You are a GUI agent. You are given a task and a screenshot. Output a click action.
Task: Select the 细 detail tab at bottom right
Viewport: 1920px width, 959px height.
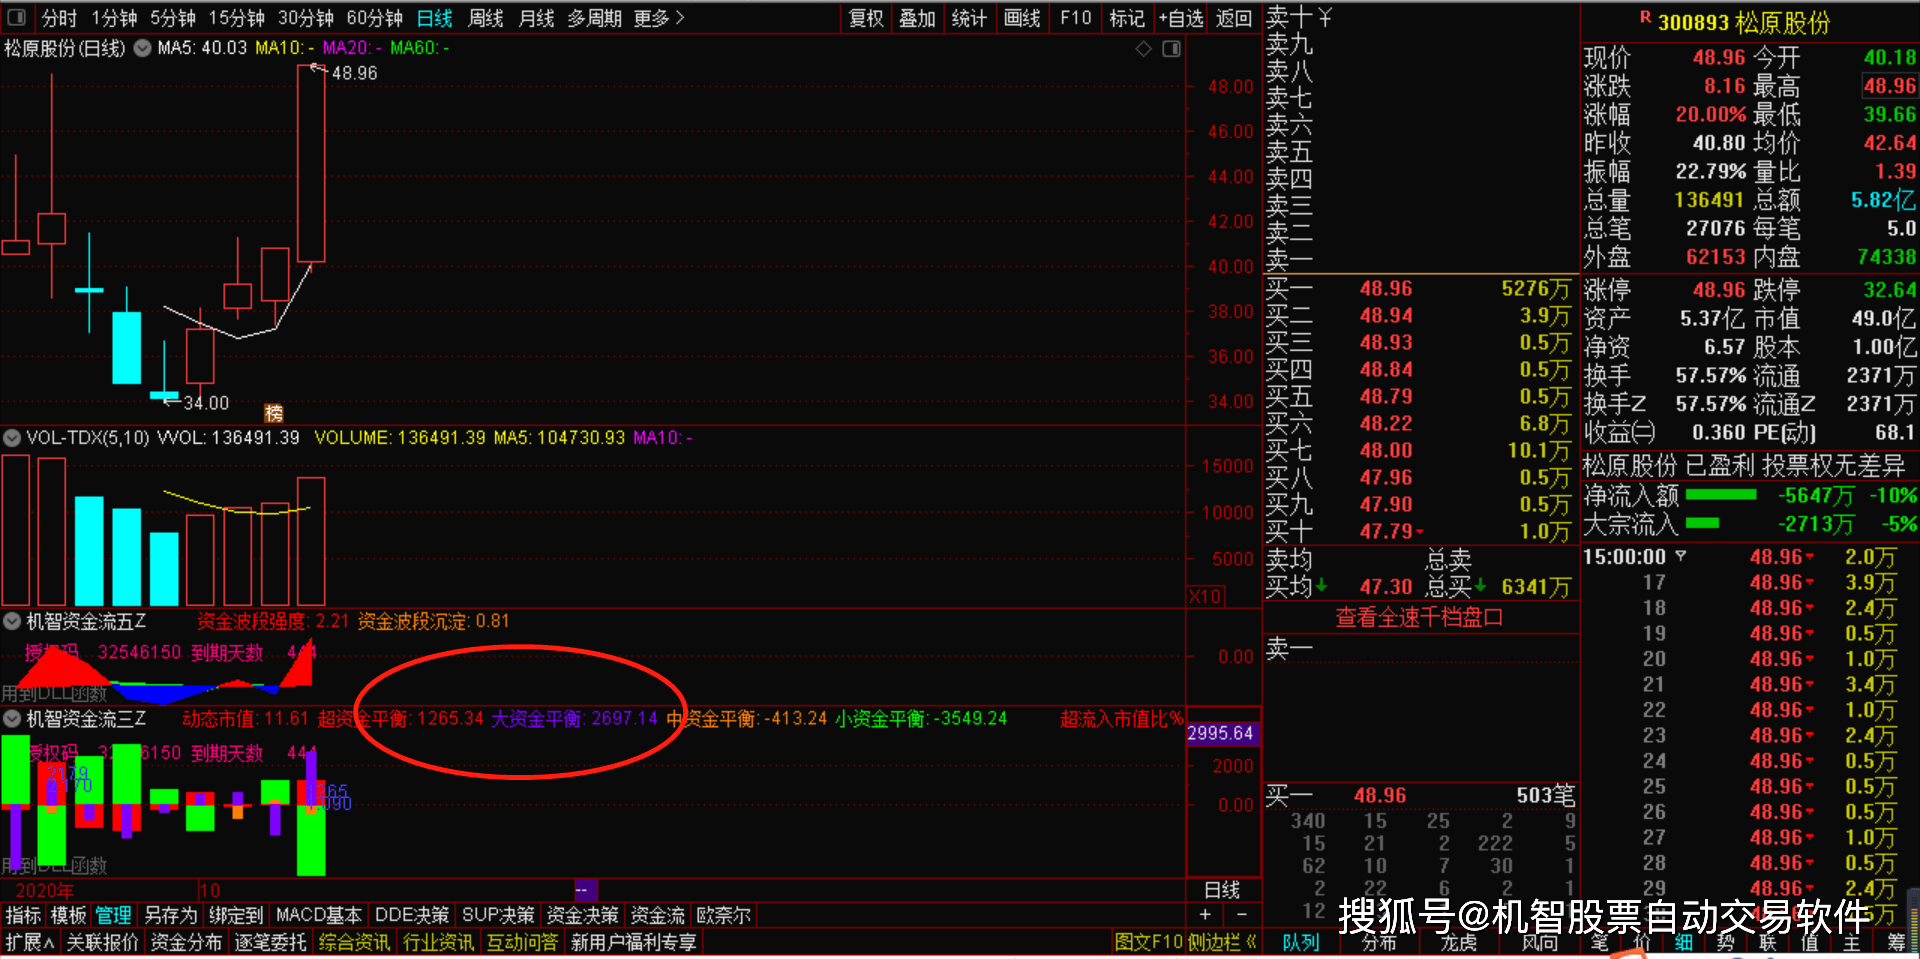tap(1683, 942)
